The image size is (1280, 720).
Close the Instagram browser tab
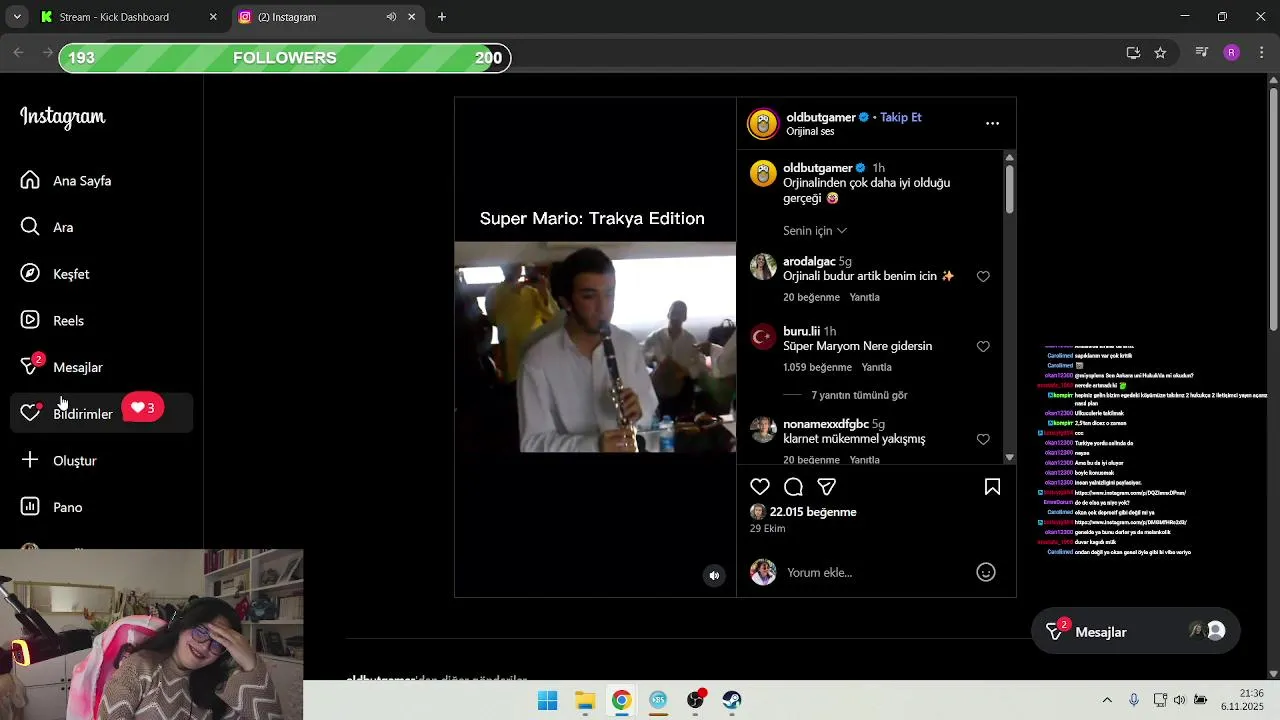click(x=411, y=17)
